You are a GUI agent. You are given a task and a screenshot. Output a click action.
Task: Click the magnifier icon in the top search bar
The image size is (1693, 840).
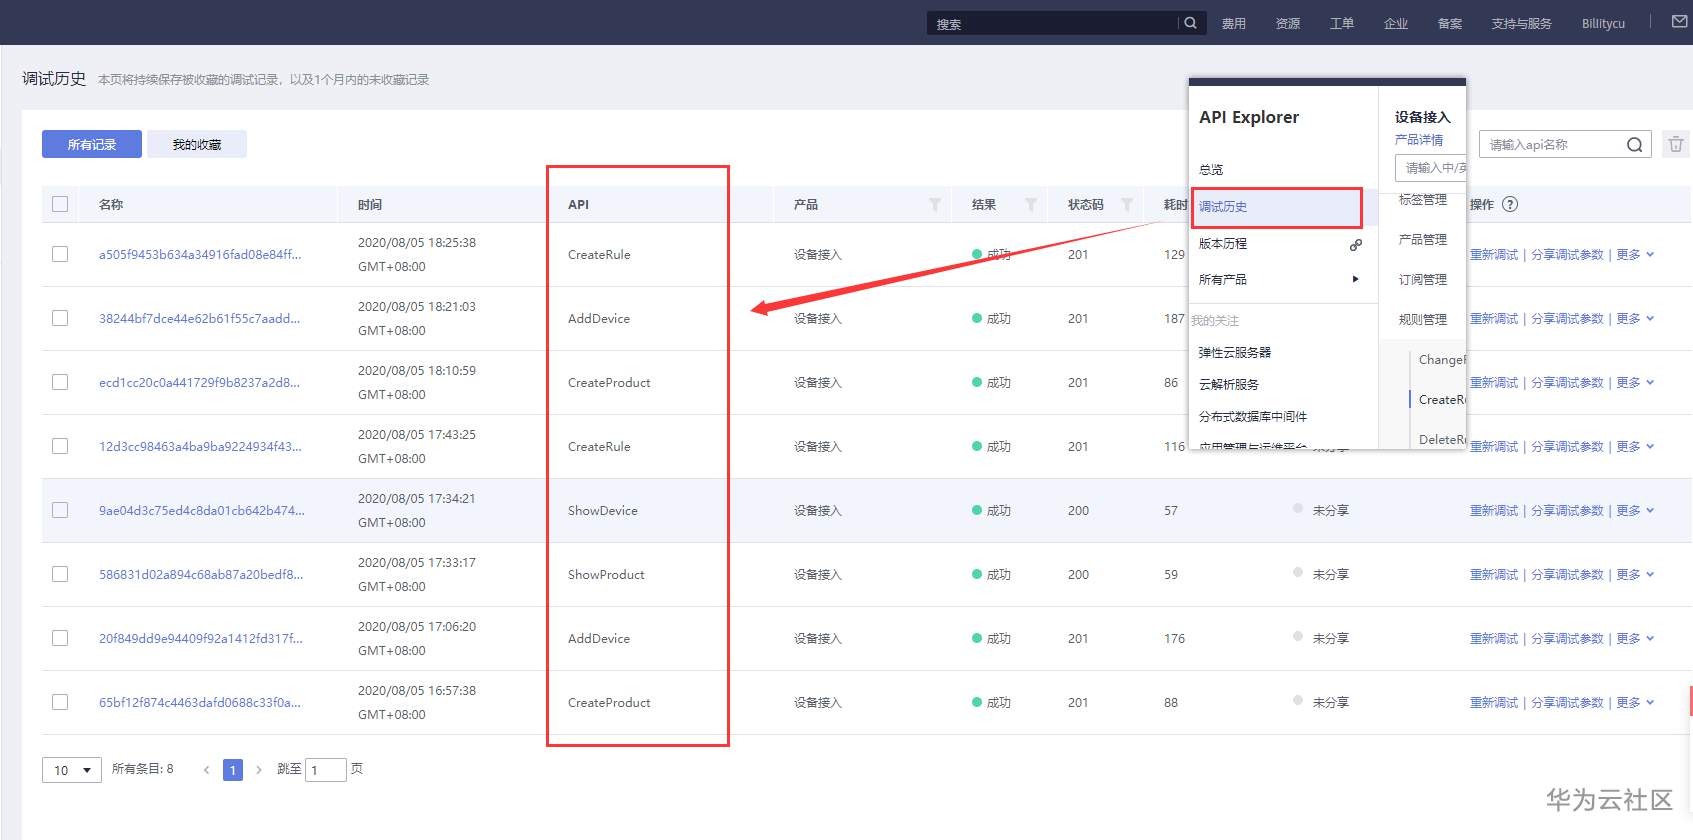click(x=1190, y=23)
